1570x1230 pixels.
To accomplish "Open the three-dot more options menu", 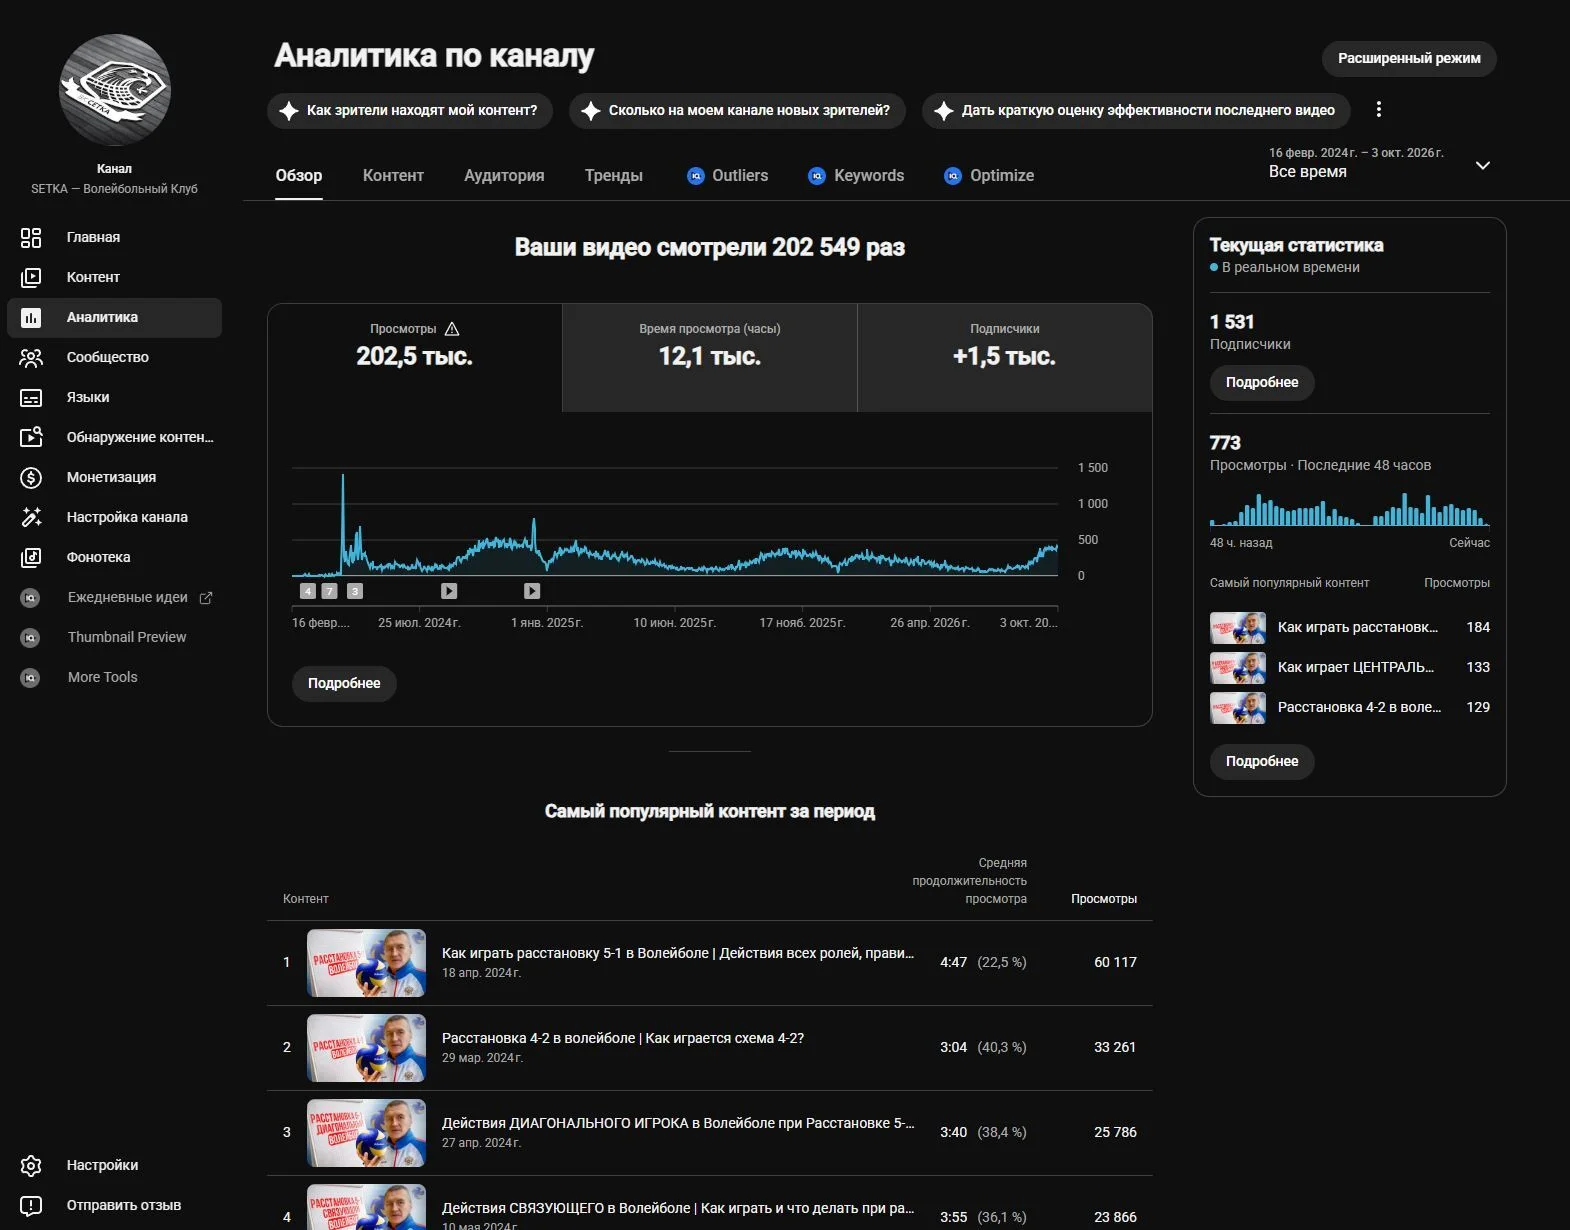I will point(1378,109).
